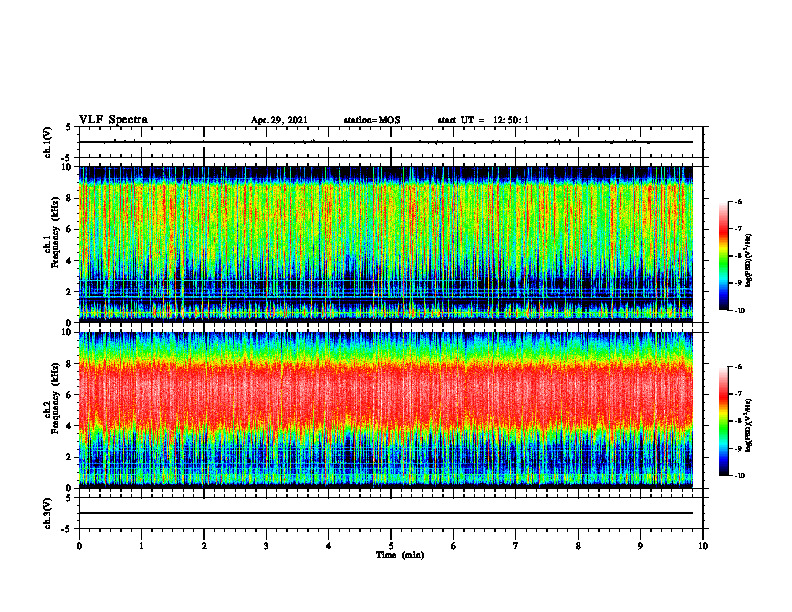Click the time axis tick label "7"

(x=516, y=546)
